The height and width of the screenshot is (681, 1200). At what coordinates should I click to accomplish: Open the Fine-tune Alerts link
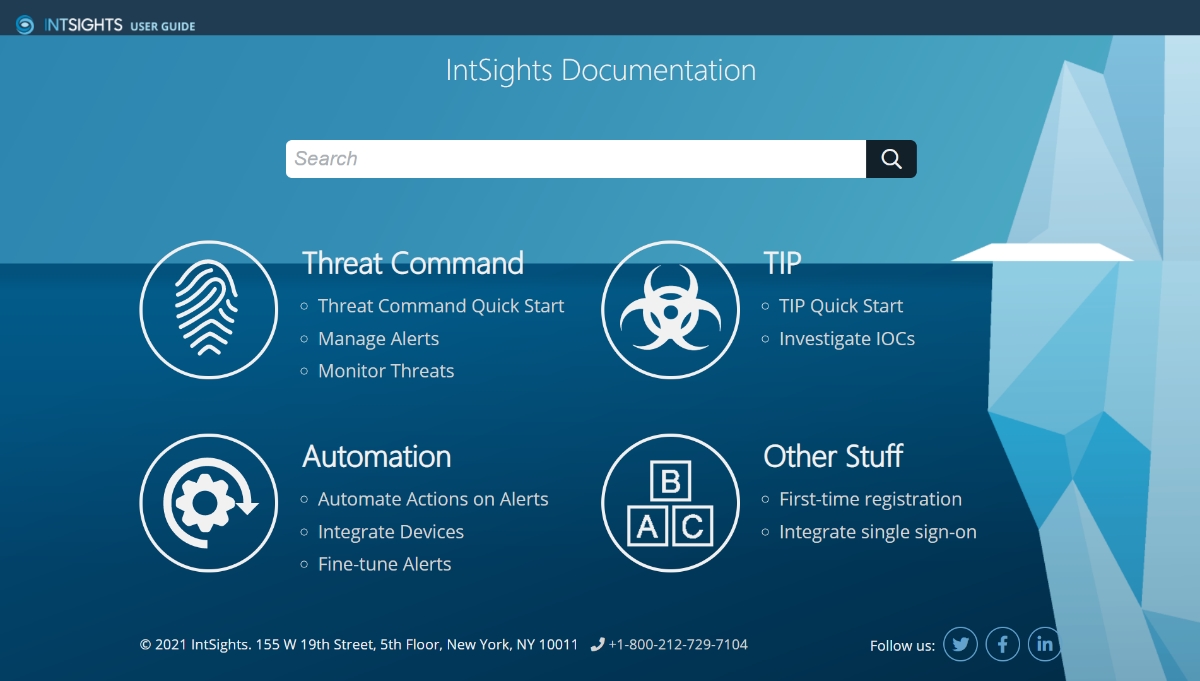[384, 564]
